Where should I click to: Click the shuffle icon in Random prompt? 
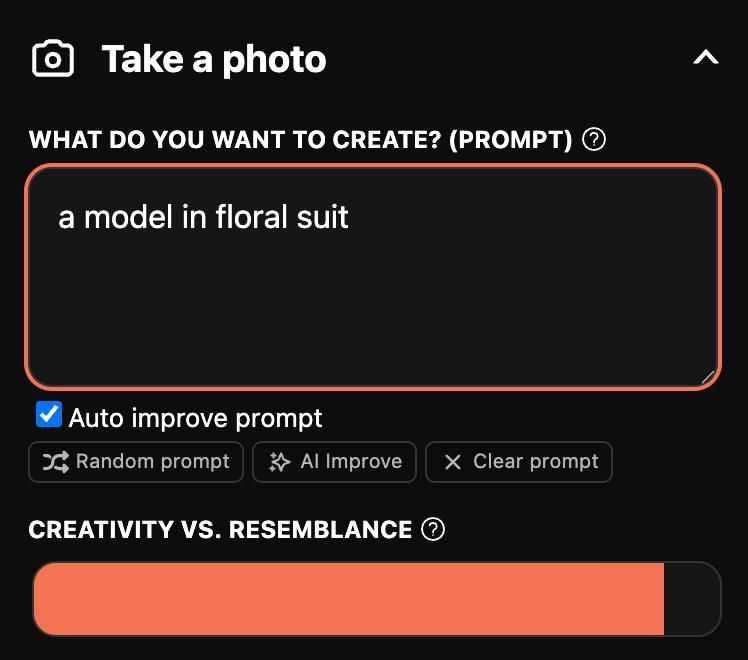55,462
